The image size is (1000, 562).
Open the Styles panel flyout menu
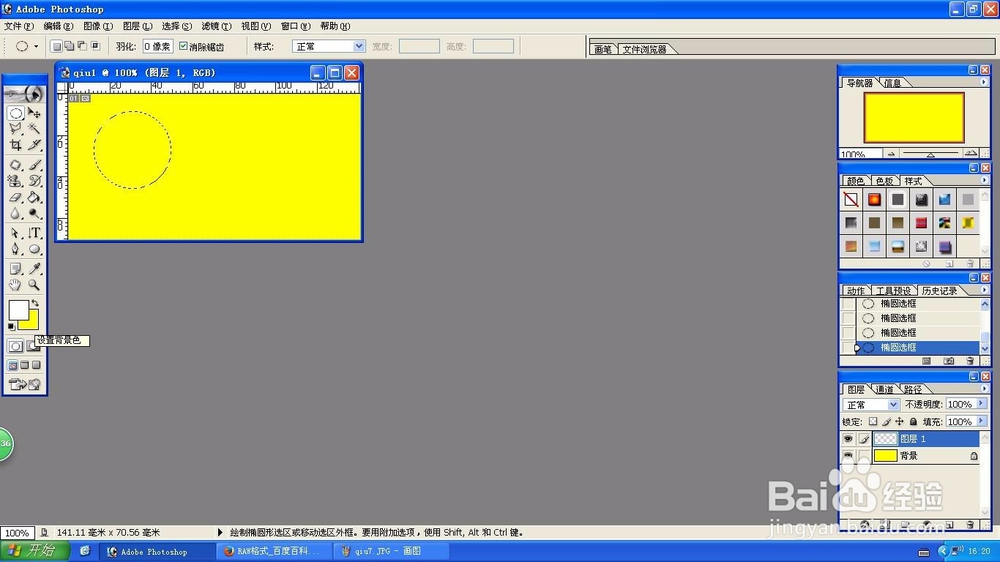(983, 181)
